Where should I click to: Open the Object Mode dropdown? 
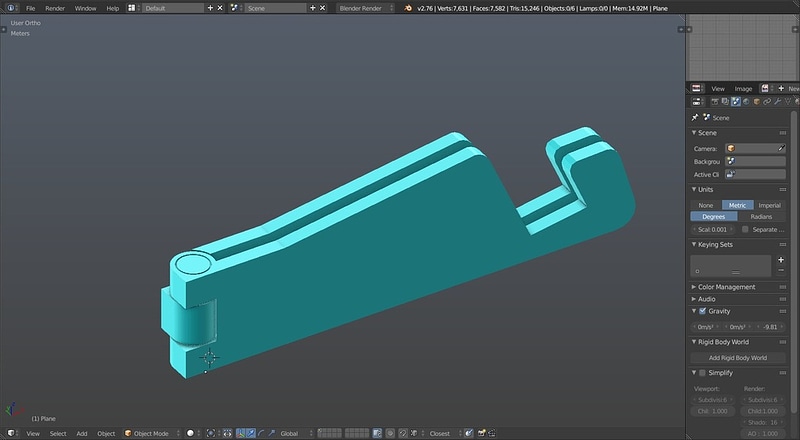(152, 433)
